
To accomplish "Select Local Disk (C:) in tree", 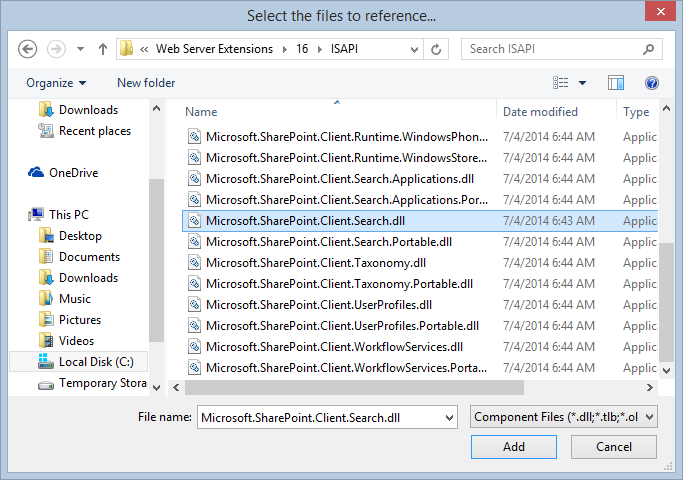I will click(x=78, y=362).
